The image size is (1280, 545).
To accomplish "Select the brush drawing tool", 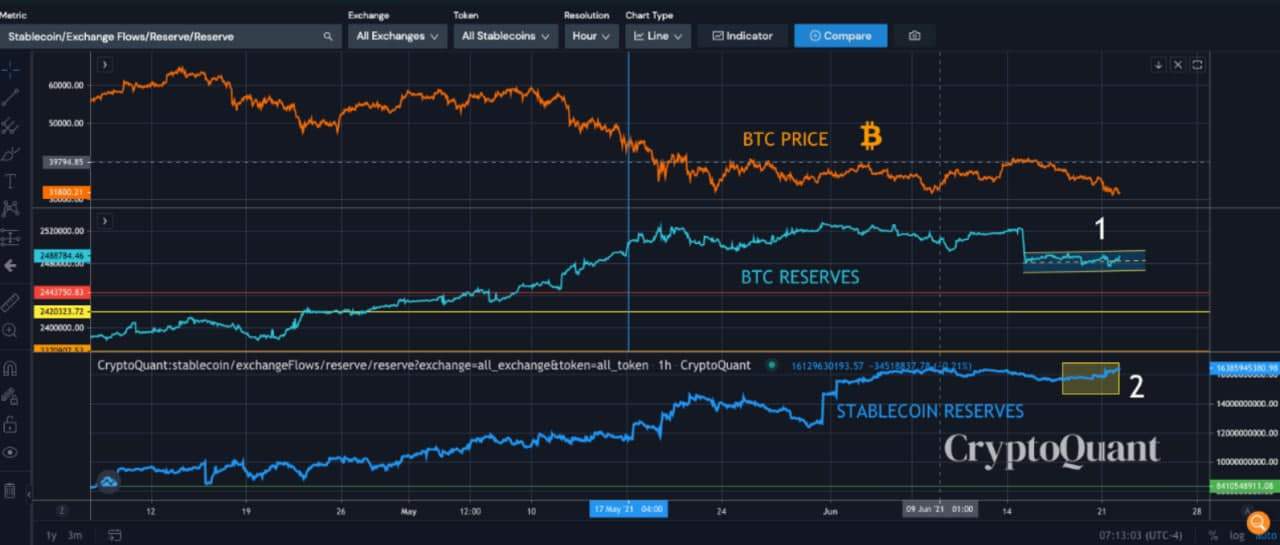I will tap(11, 154).
